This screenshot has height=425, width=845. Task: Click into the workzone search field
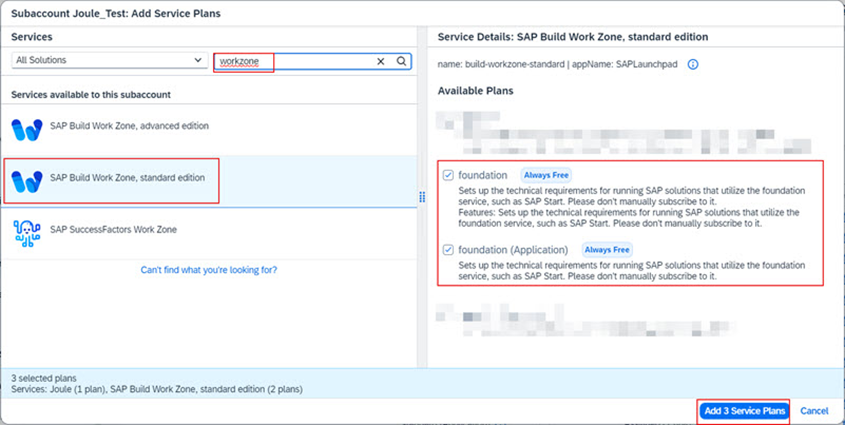click(290, 61)
